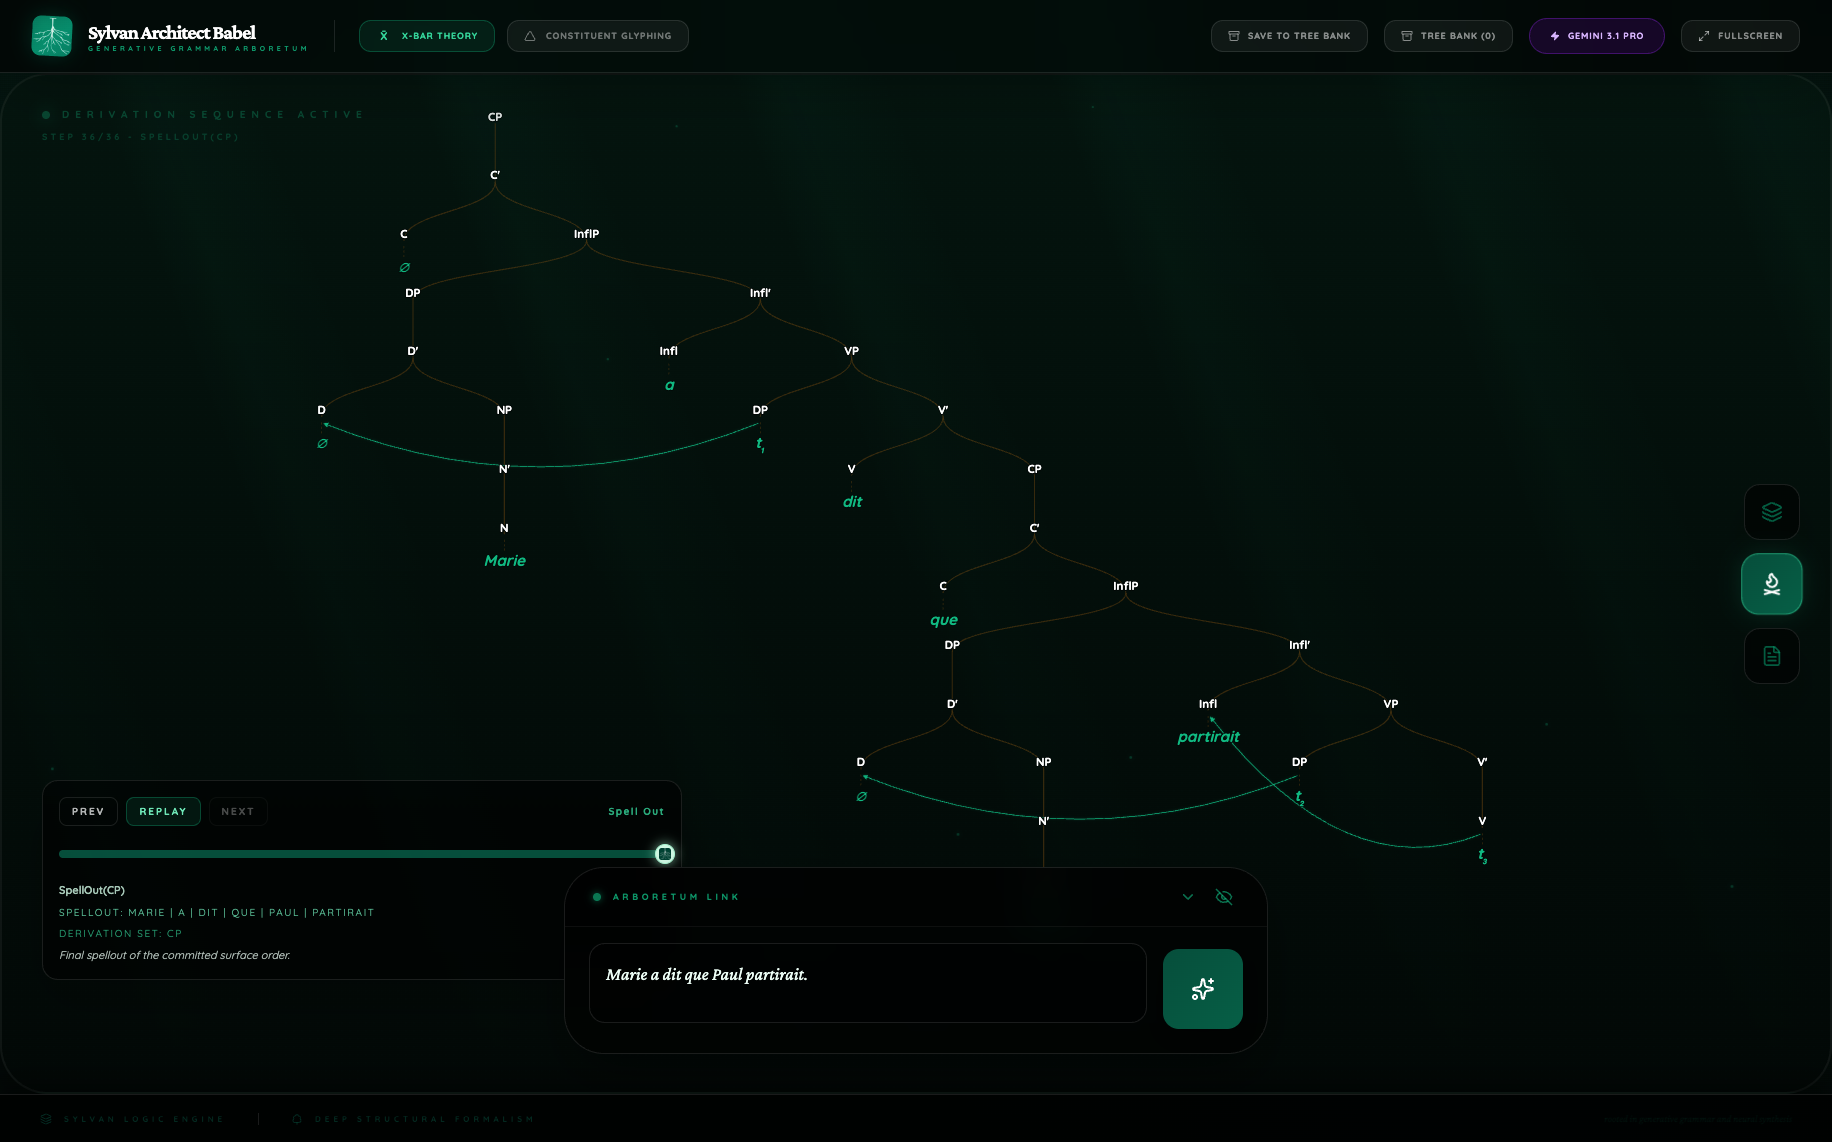Click the root CP node of tree

coord(495,117)
